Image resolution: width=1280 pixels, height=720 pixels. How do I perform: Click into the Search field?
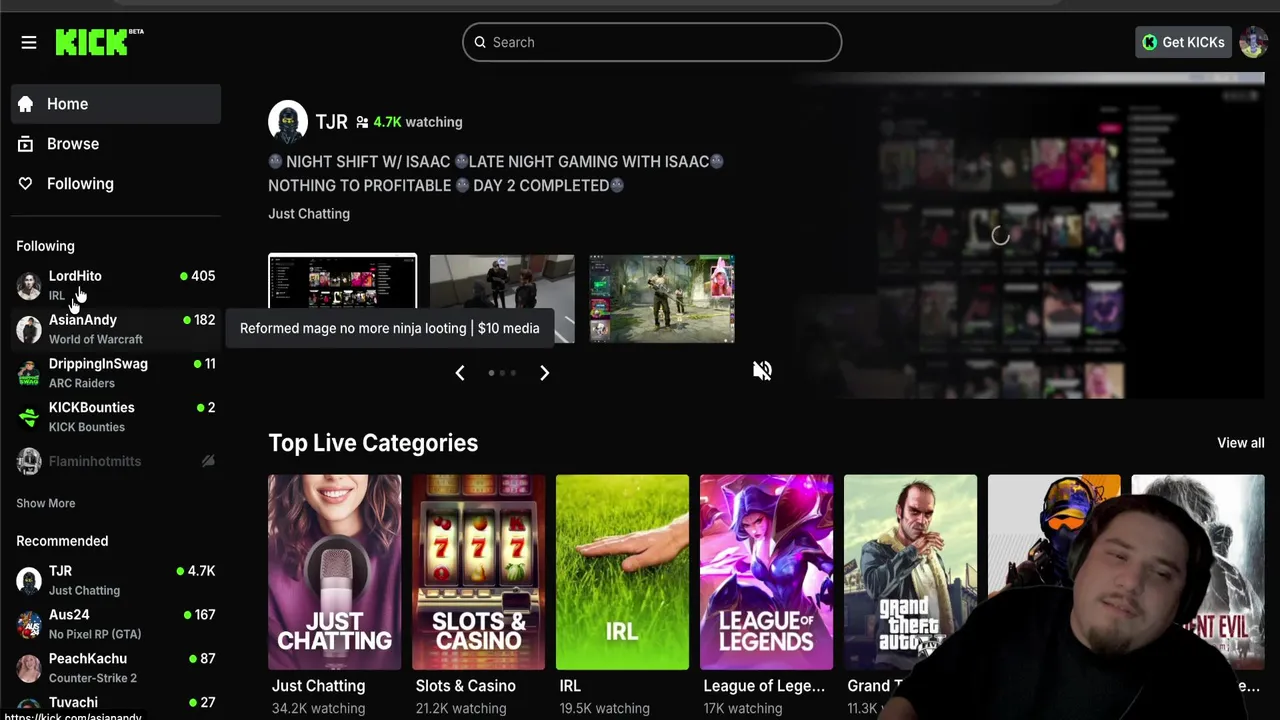652,42
